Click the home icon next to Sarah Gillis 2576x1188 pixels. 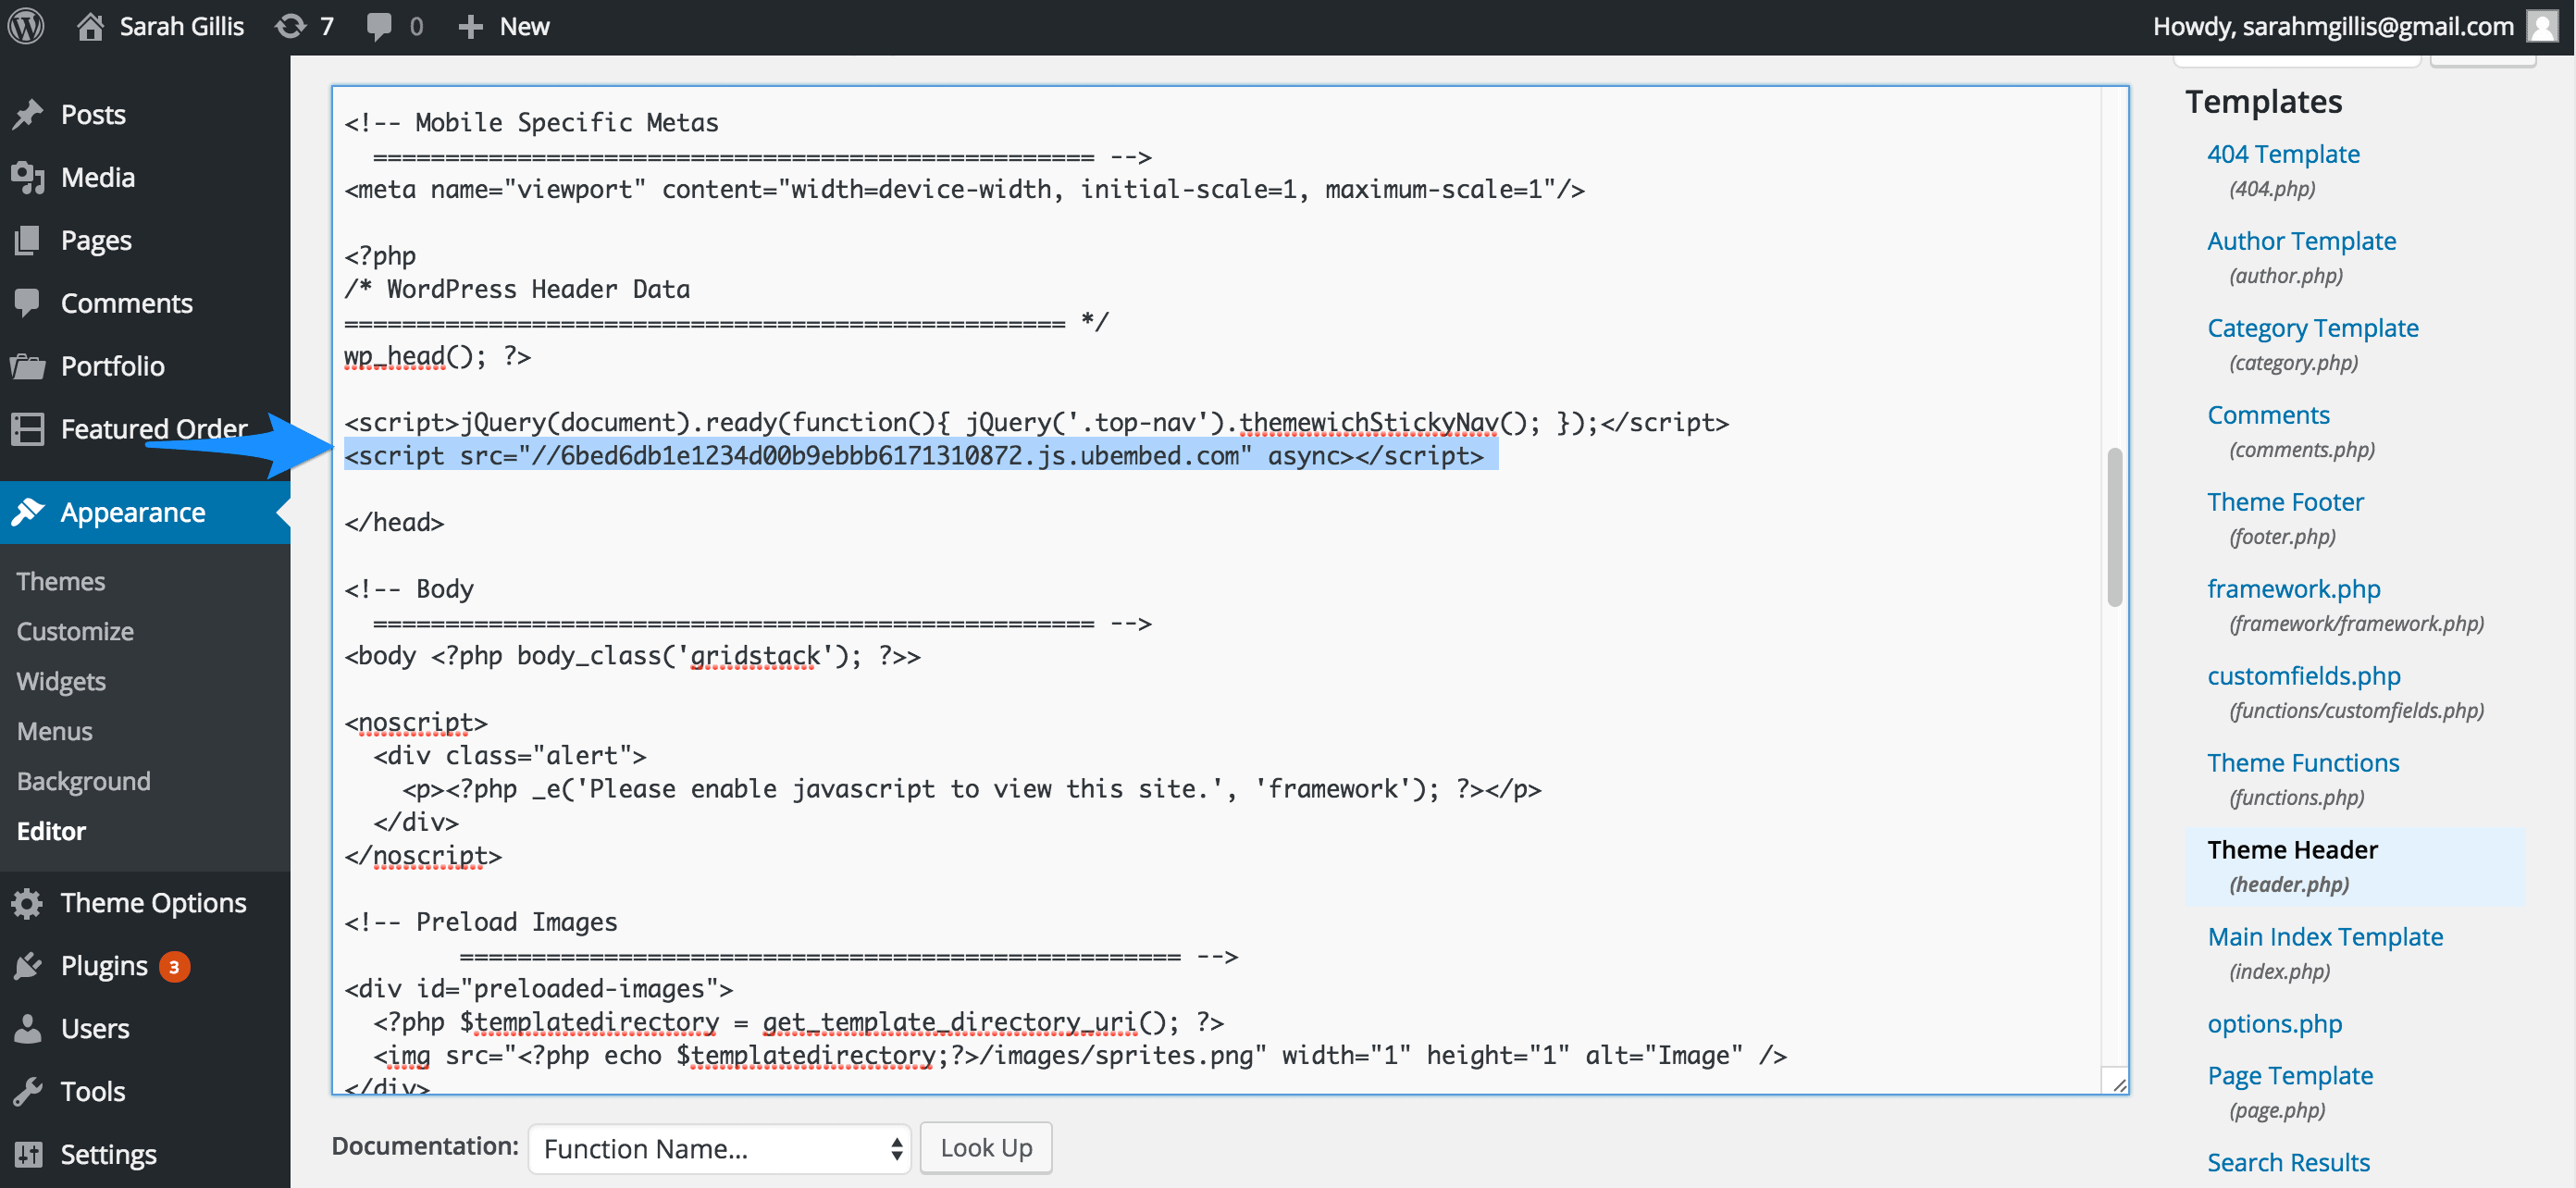pyautogui.click(x=90, y=26)
